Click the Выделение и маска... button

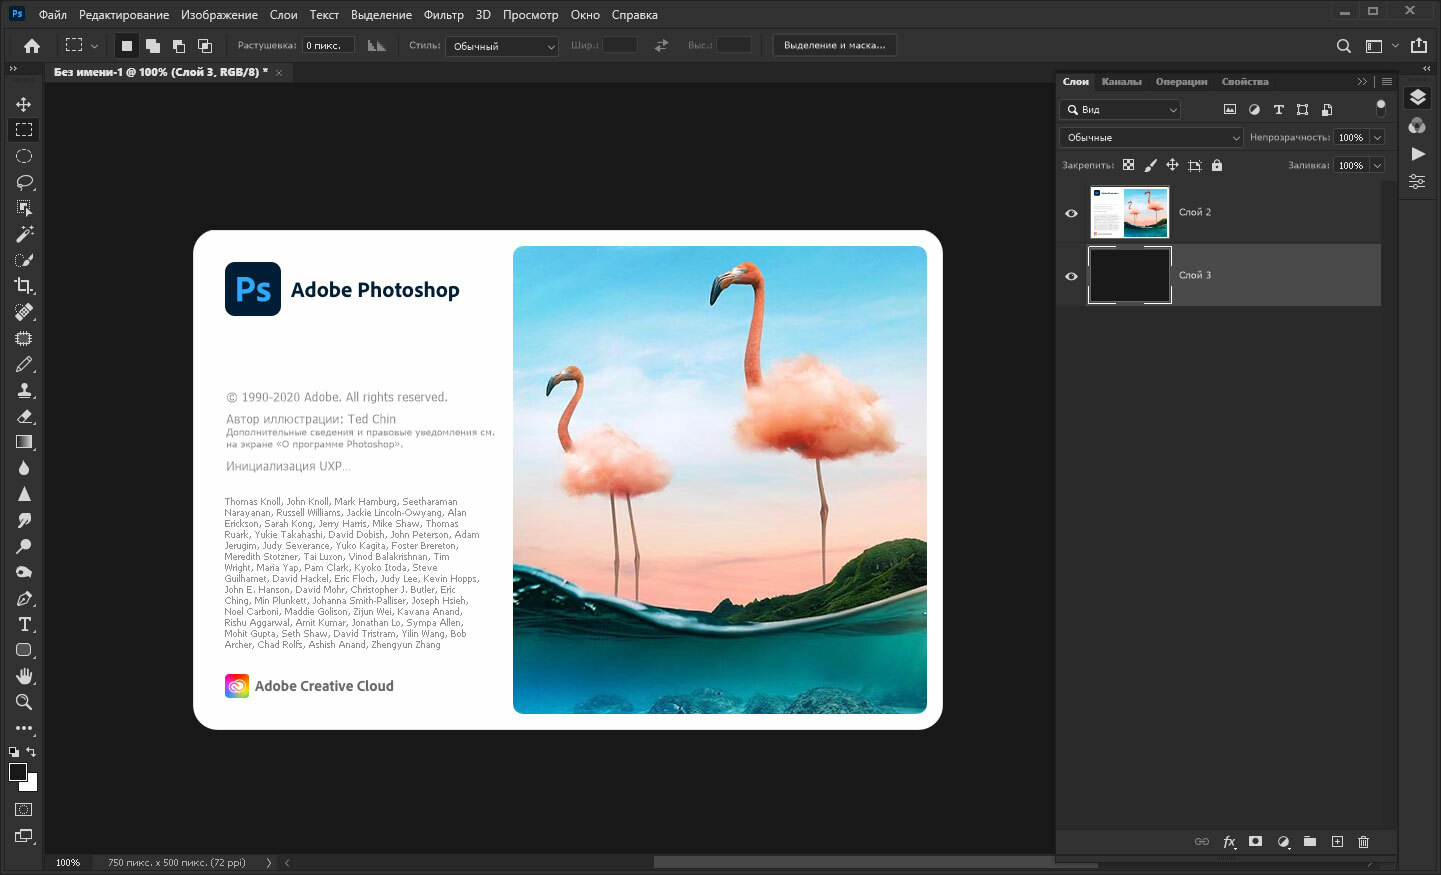(835, 46)
